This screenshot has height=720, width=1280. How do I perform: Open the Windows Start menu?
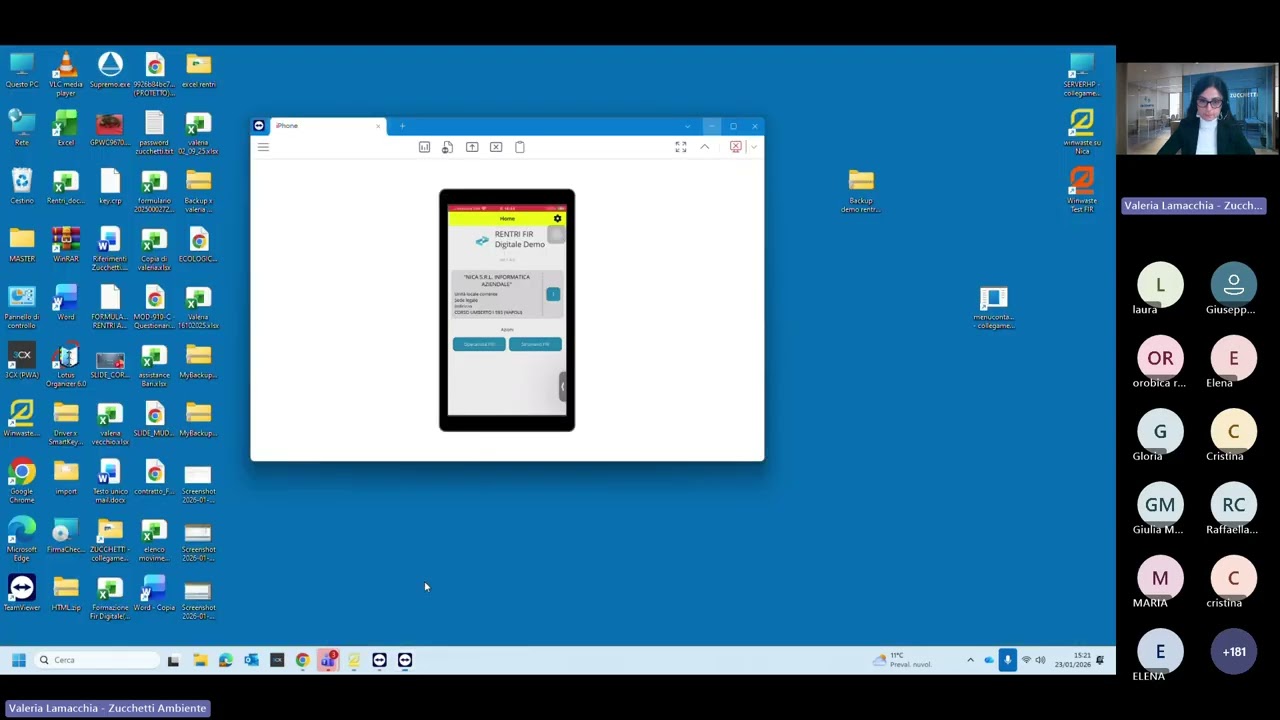point(18,660)
